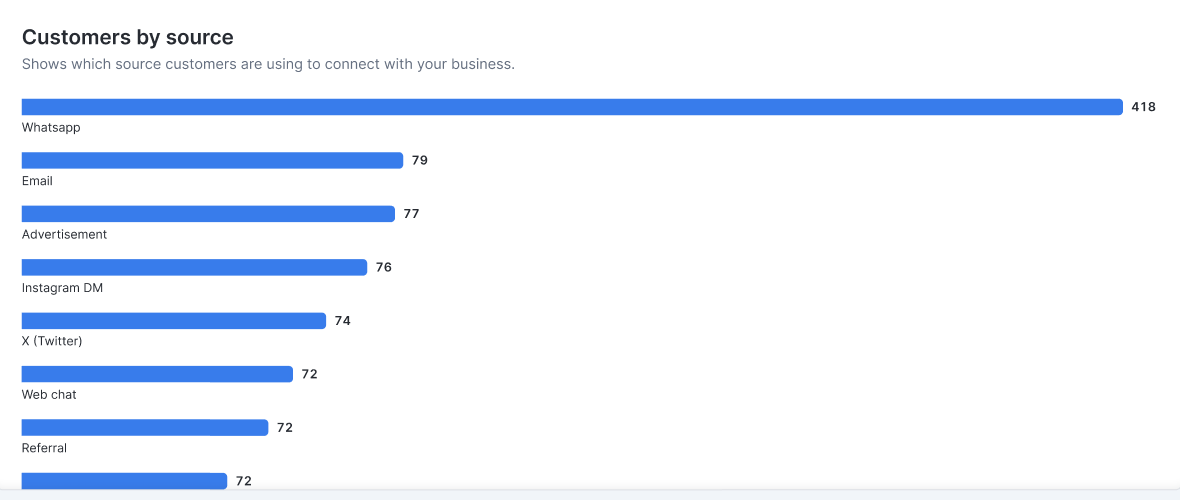Click the X (Twitter) bar
The height and width of the screenshot is (500, 1180).
pyautogui.click(x=174, y=321)
